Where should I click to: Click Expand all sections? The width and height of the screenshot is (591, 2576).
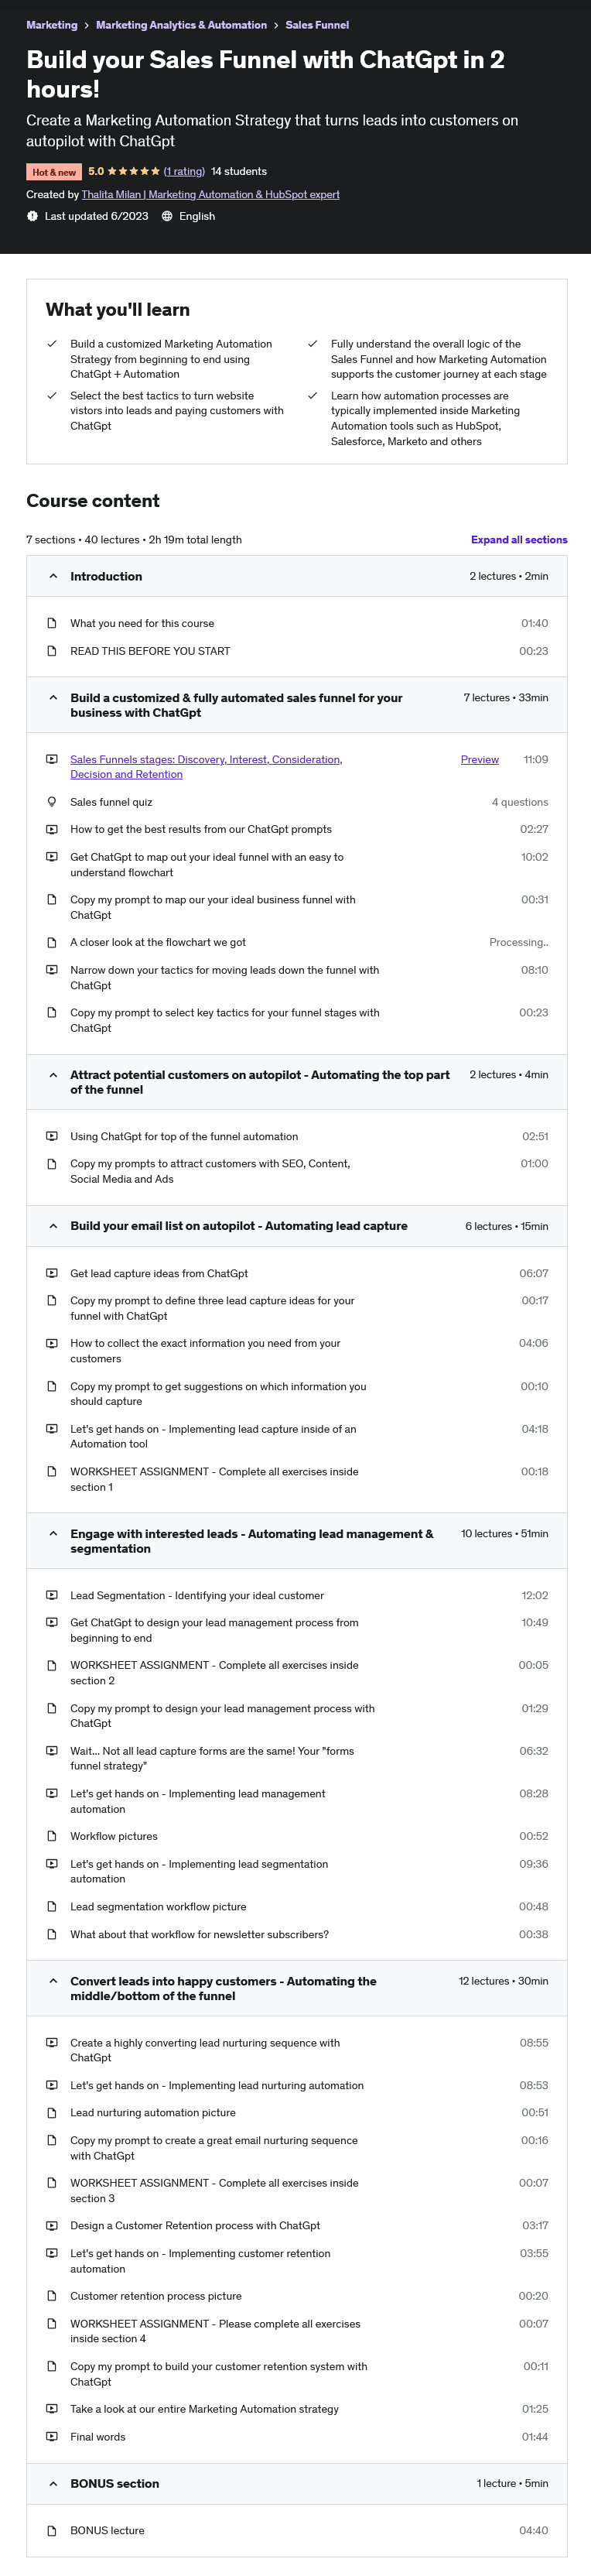(518, 540)
